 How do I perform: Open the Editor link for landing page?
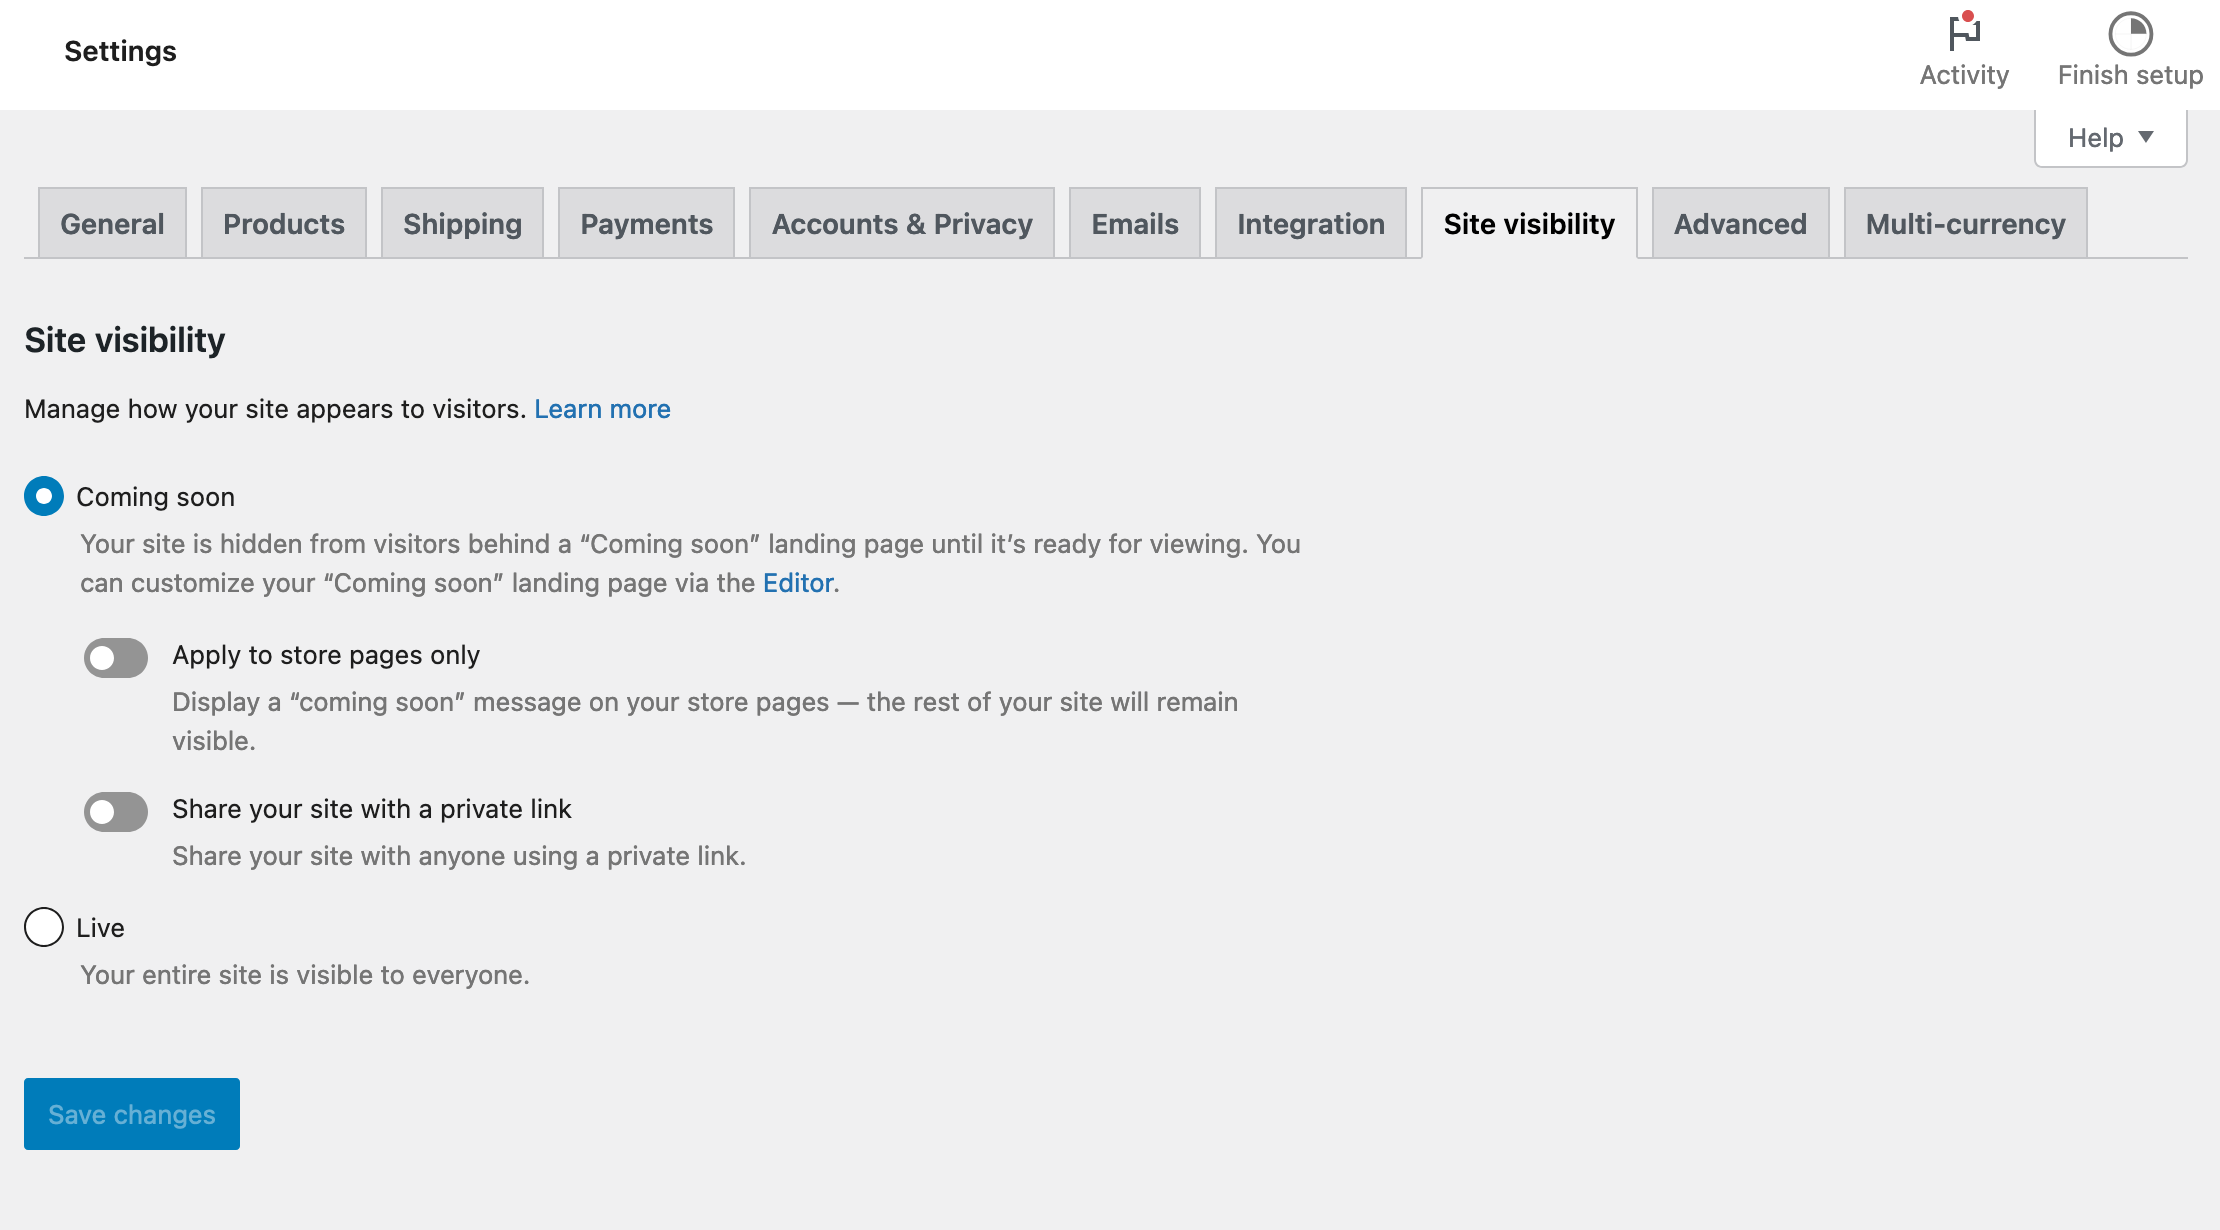pos(796,582)
